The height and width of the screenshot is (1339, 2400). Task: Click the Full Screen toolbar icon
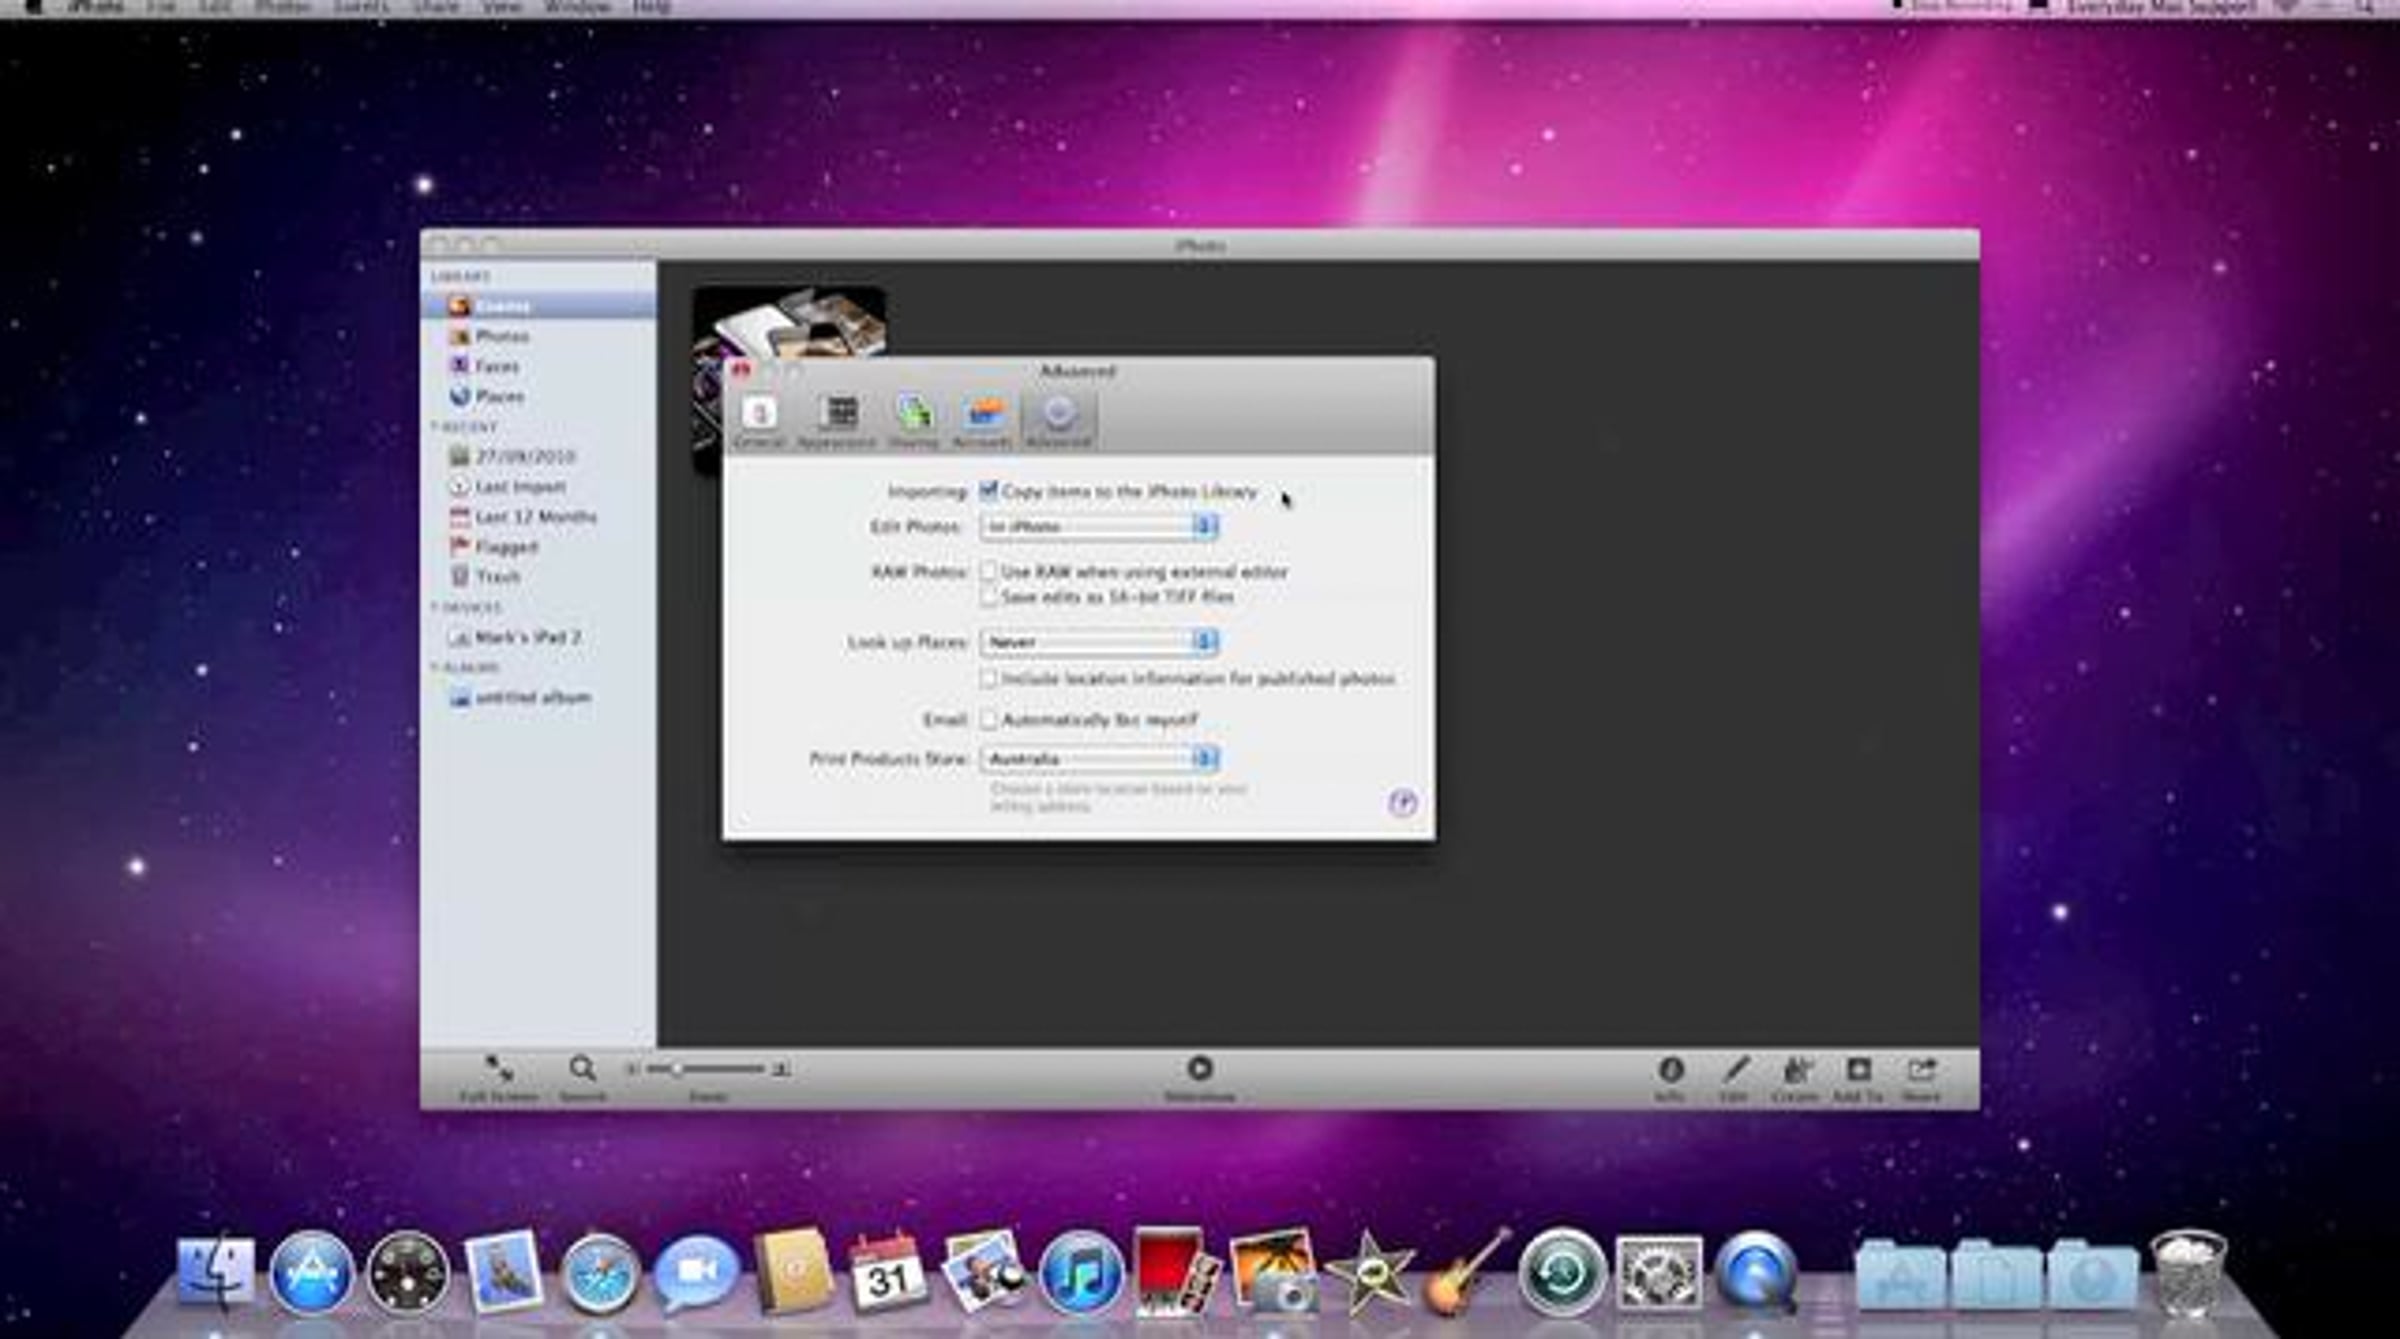coord(498,1070)
